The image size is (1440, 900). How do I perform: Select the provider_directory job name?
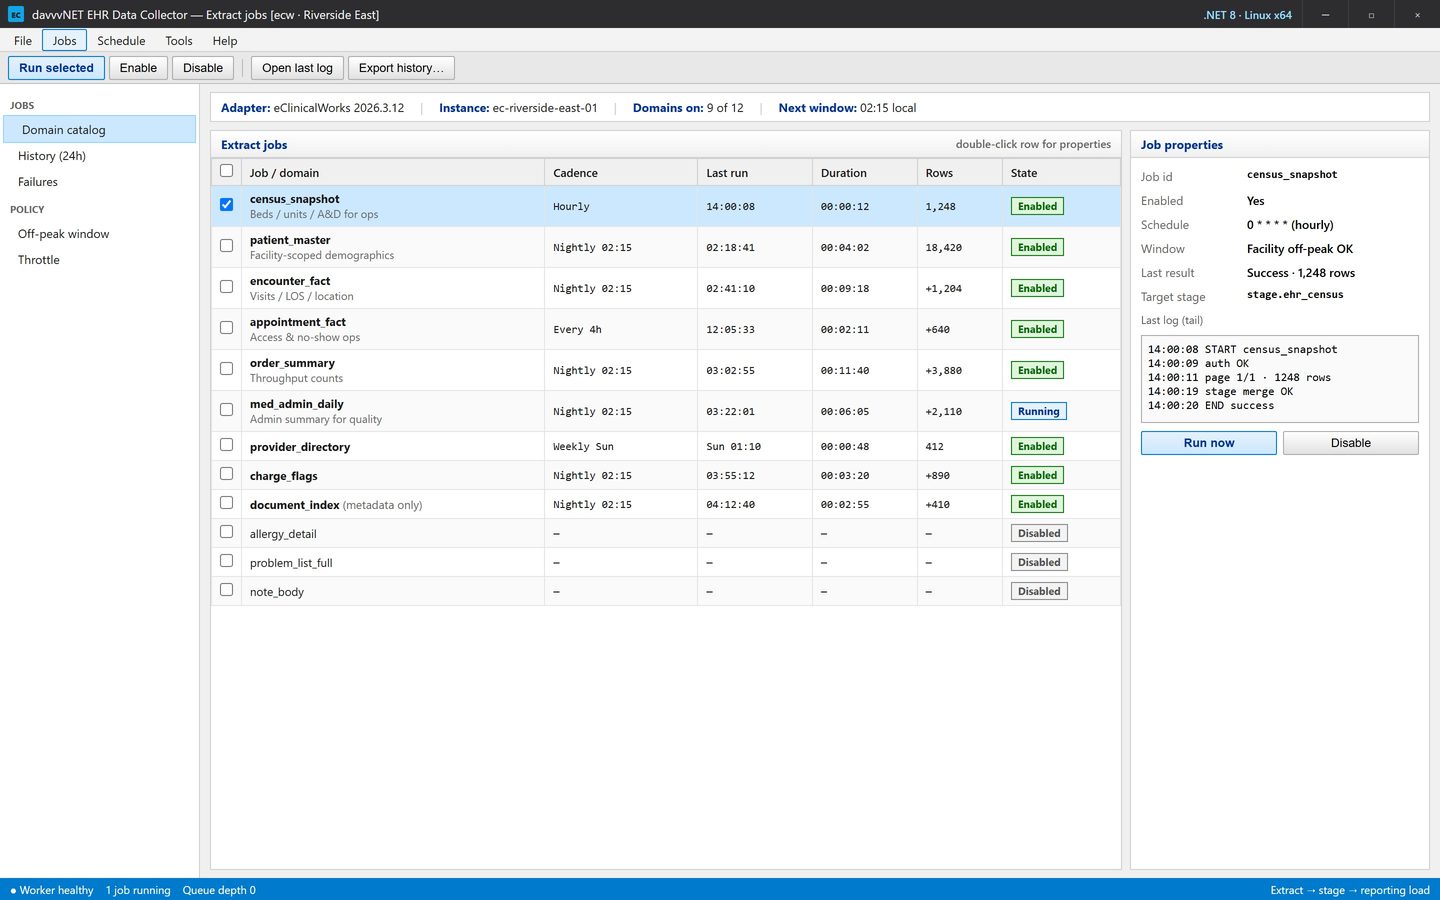(300, 447)
